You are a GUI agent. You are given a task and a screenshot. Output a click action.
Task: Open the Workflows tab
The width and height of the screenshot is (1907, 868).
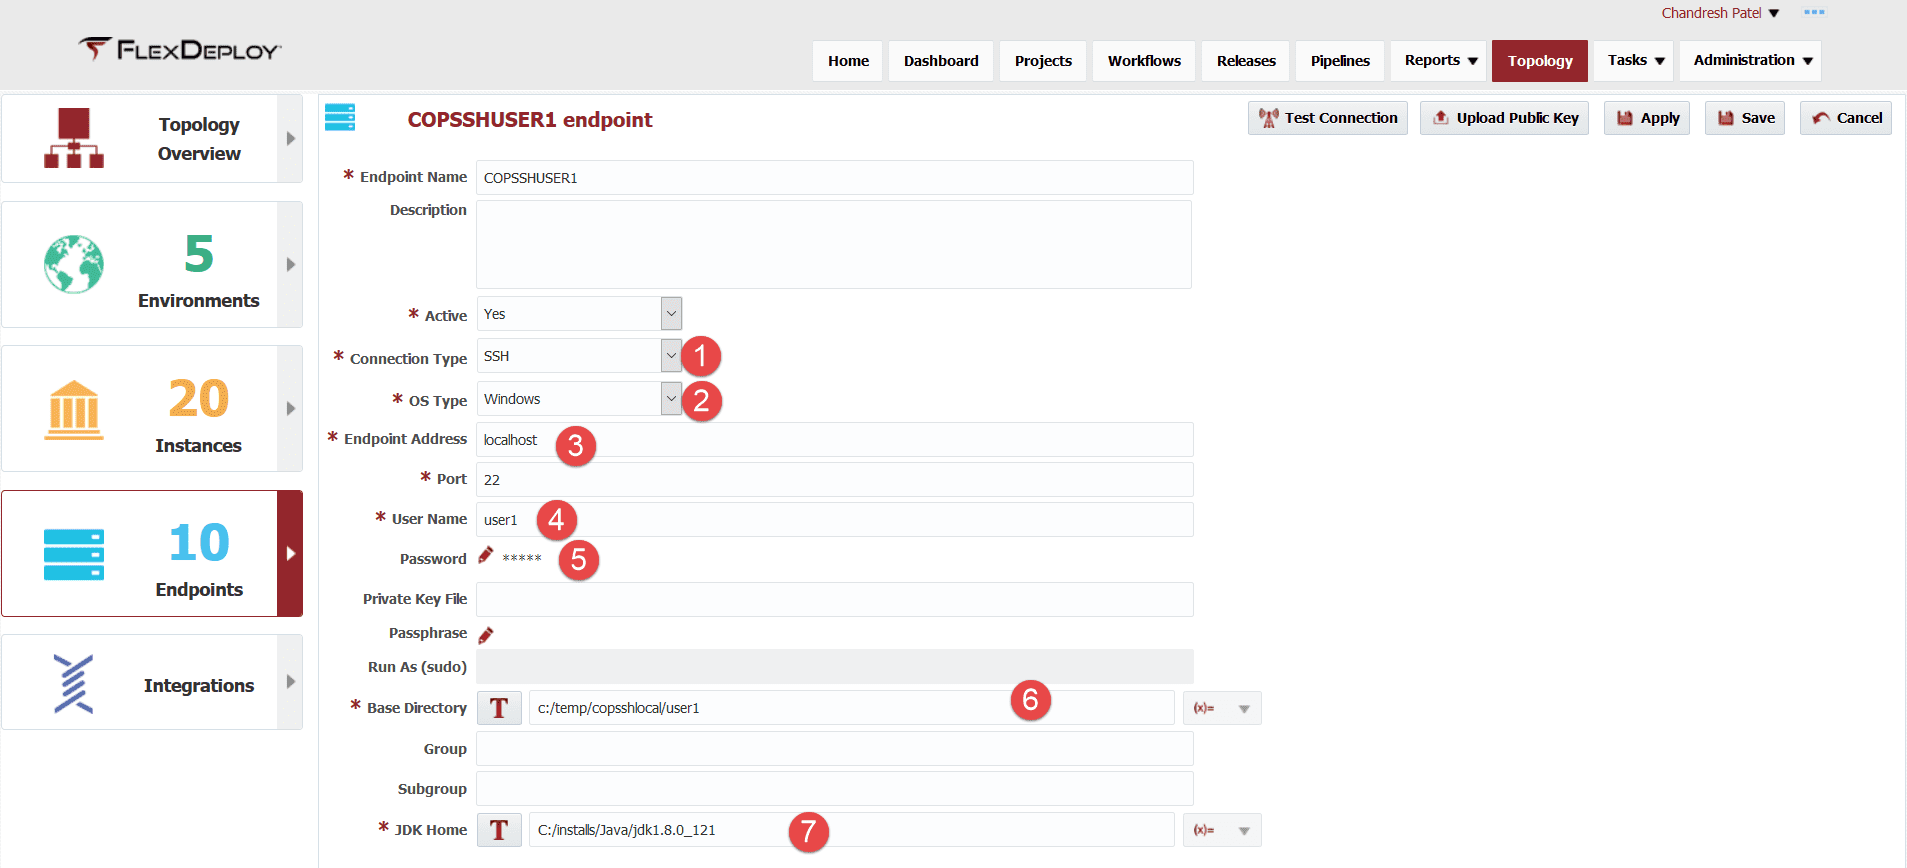pos(1144,61)
